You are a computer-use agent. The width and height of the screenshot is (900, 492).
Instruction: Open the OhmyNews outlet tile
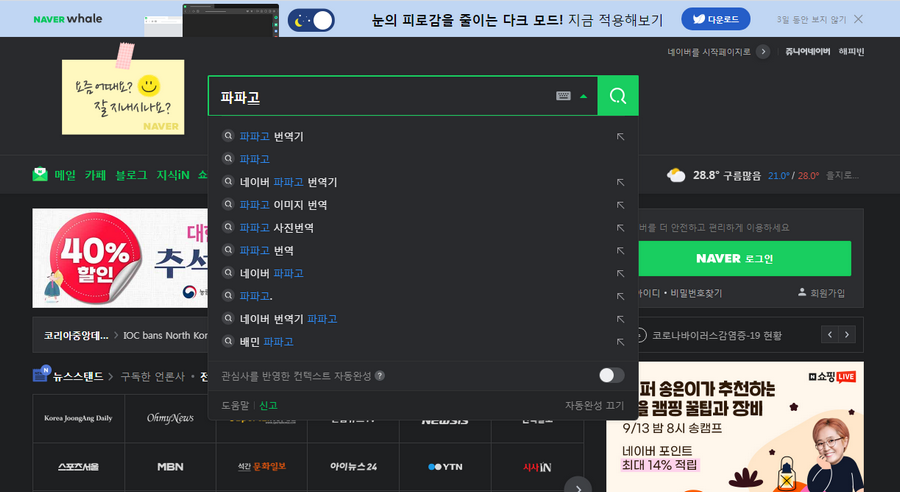tap(170, 418)
